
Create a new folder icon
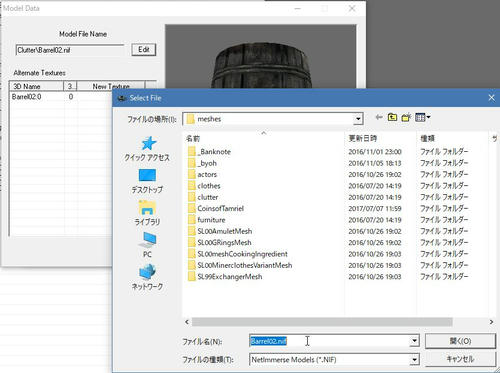click(x=406, y=117)
